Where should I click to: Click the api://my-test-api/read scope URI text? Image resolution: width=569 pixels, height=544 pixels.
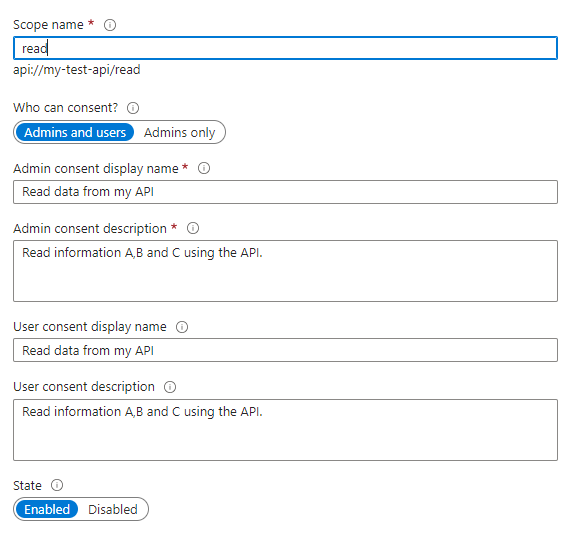[x=77, y=70]
